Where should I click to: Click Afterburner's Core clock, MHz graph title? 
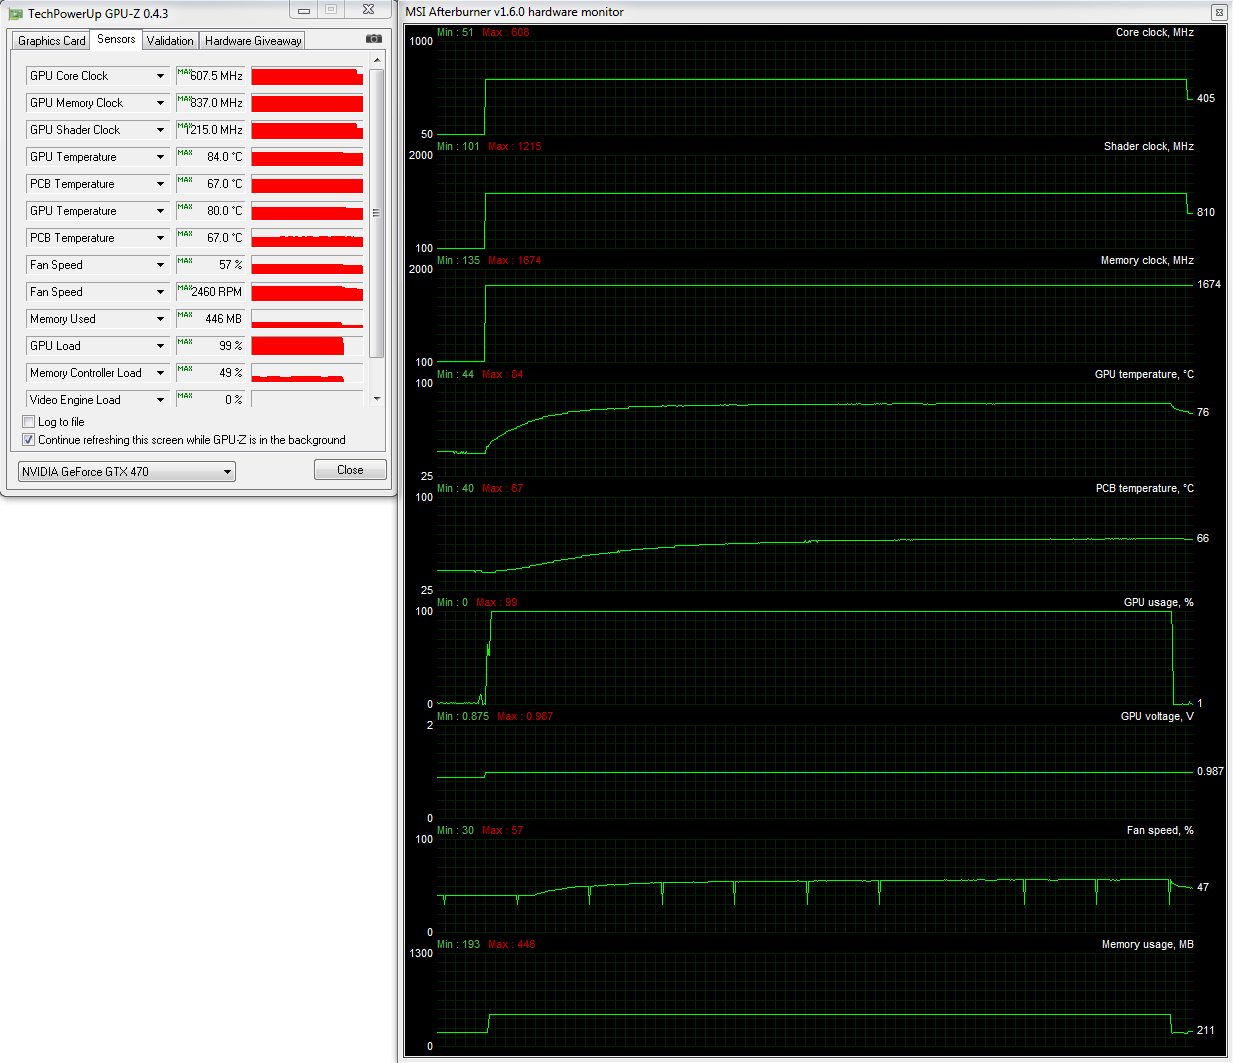click(x=1155, y=33)
